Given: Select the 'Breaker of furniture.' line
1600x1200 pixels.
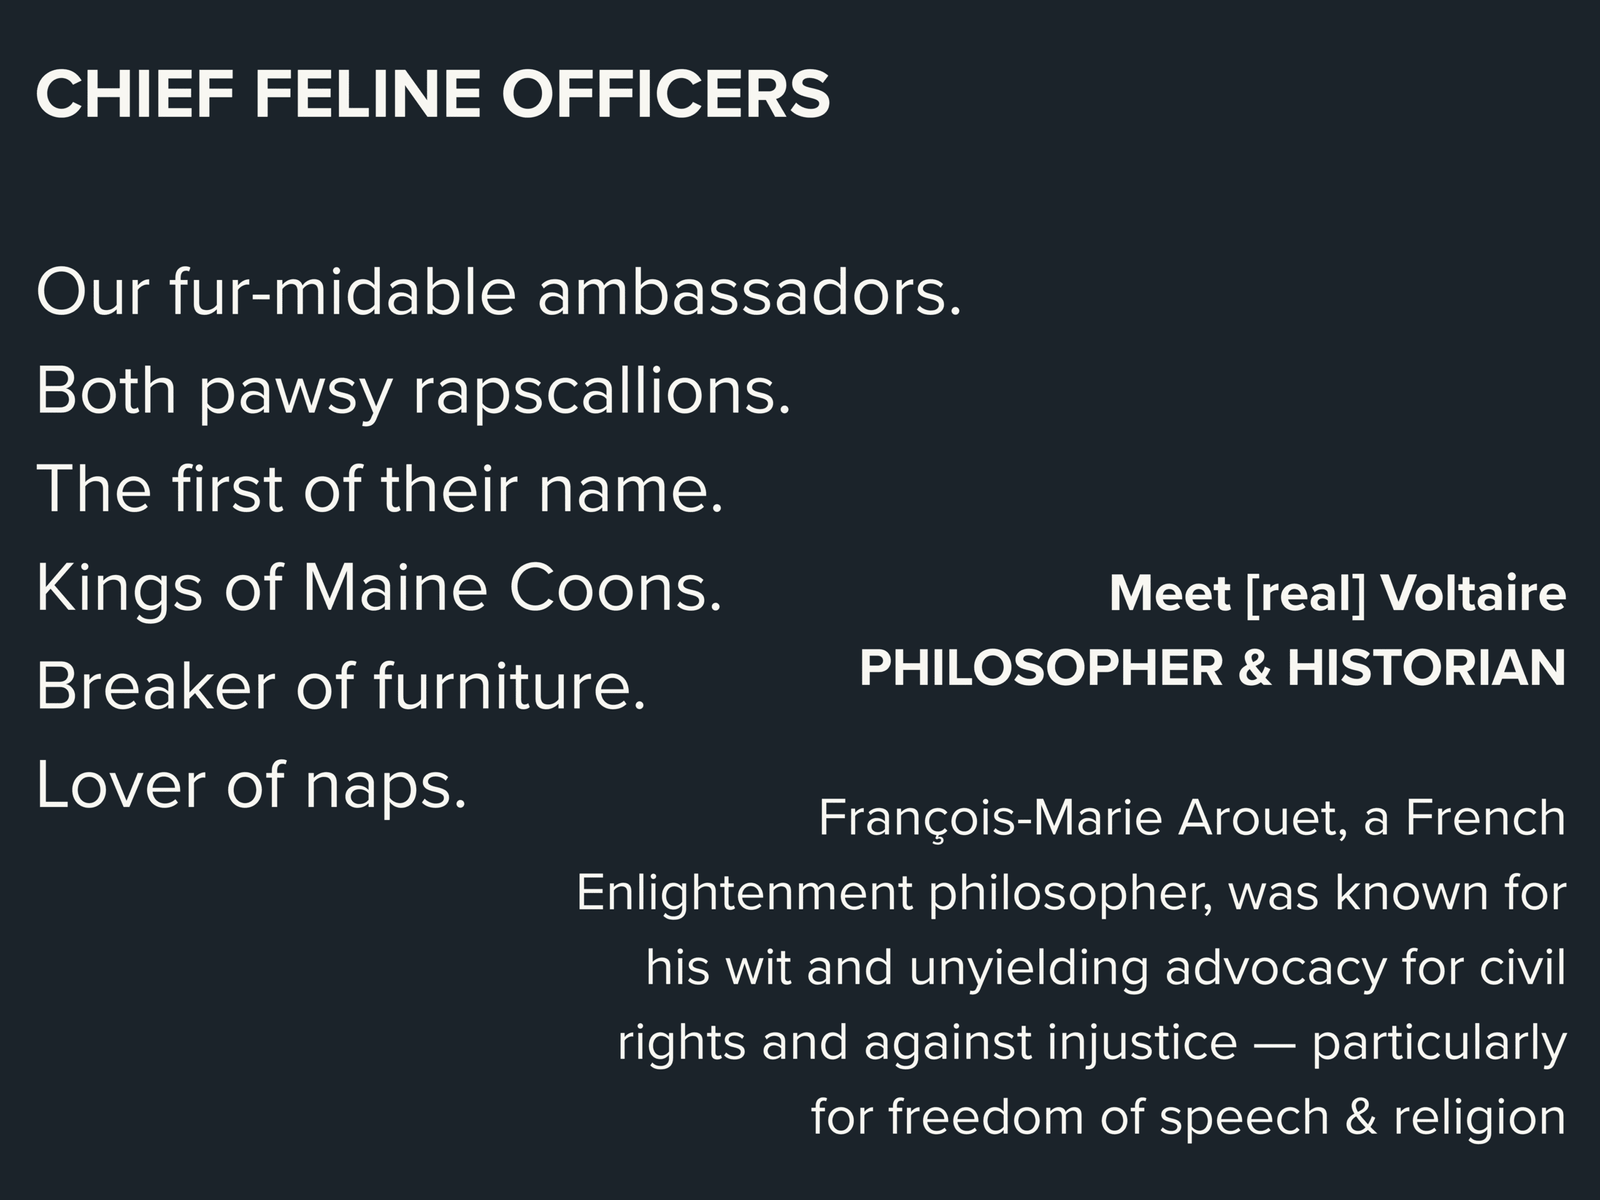Looking at the screenshot, I should point(341,686).
